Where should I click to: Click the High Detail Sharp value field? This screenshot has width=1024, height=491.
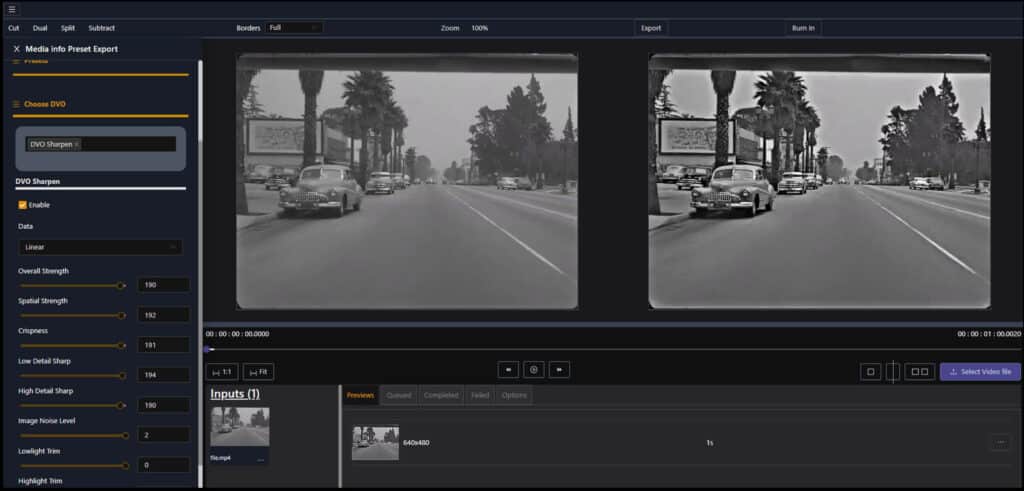click(x=163, y=405)
